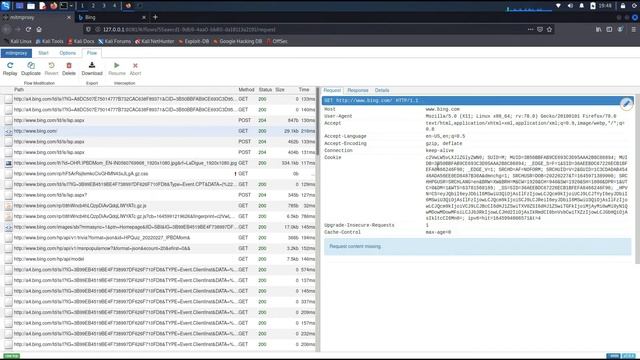This screenshot has height=360, width=640.
Task: Show sidebars icon in Firefox toolbar
Action: coord(609,29)
